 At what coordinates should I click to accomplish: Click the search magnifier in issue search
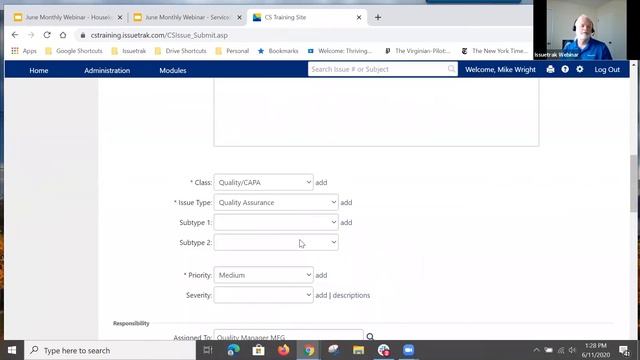(451, 69)
